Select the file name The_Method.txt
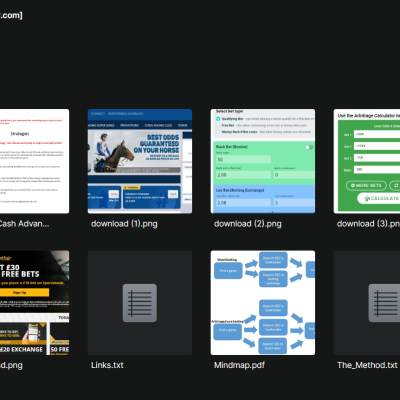400x400 pixels. pos(367,365)
